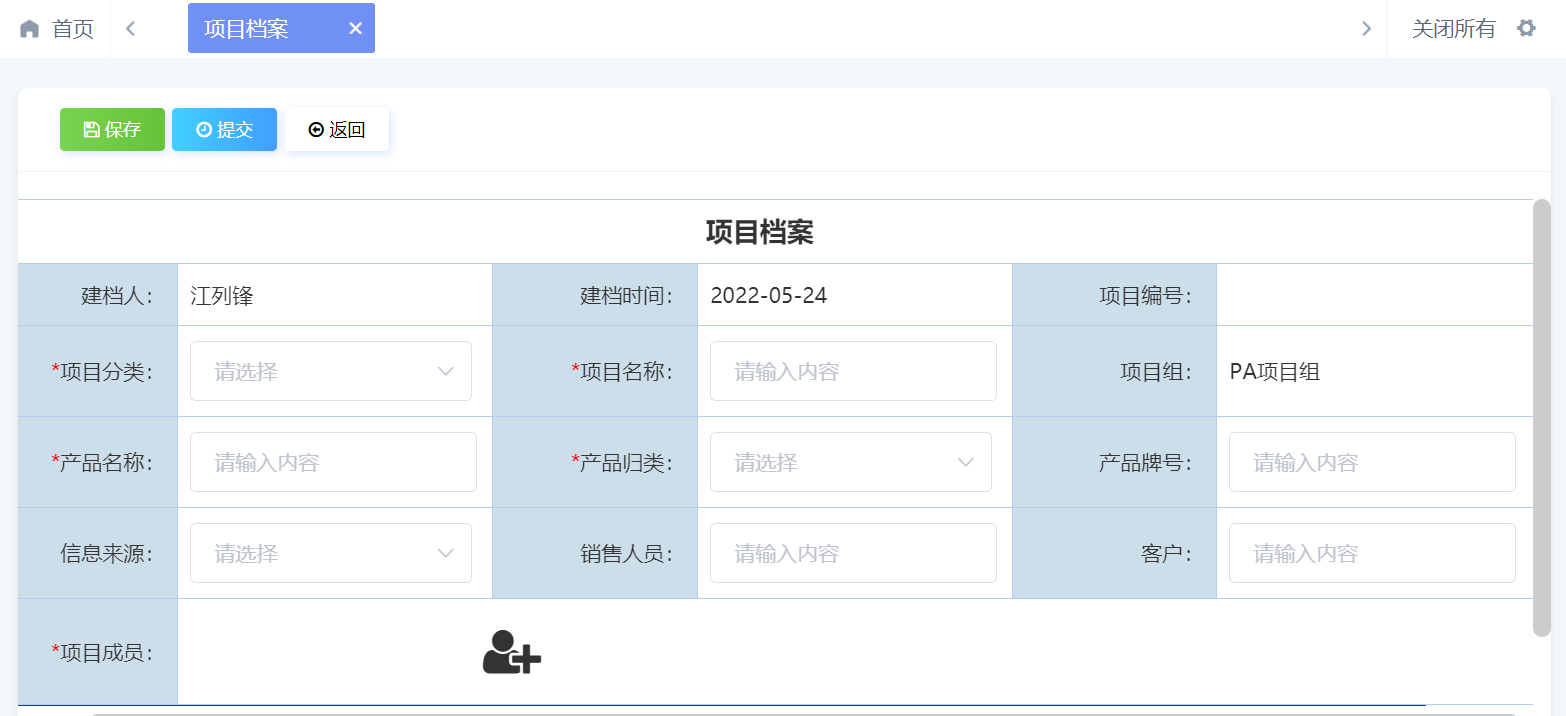Click inside the 项目名称 input field
1566x716 pixels.
click(x=852, y=370)
